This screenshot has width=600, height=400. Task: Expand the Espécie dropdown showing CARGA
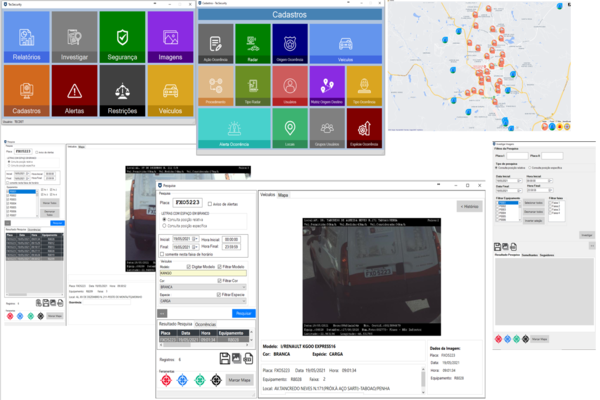(208, 298)
